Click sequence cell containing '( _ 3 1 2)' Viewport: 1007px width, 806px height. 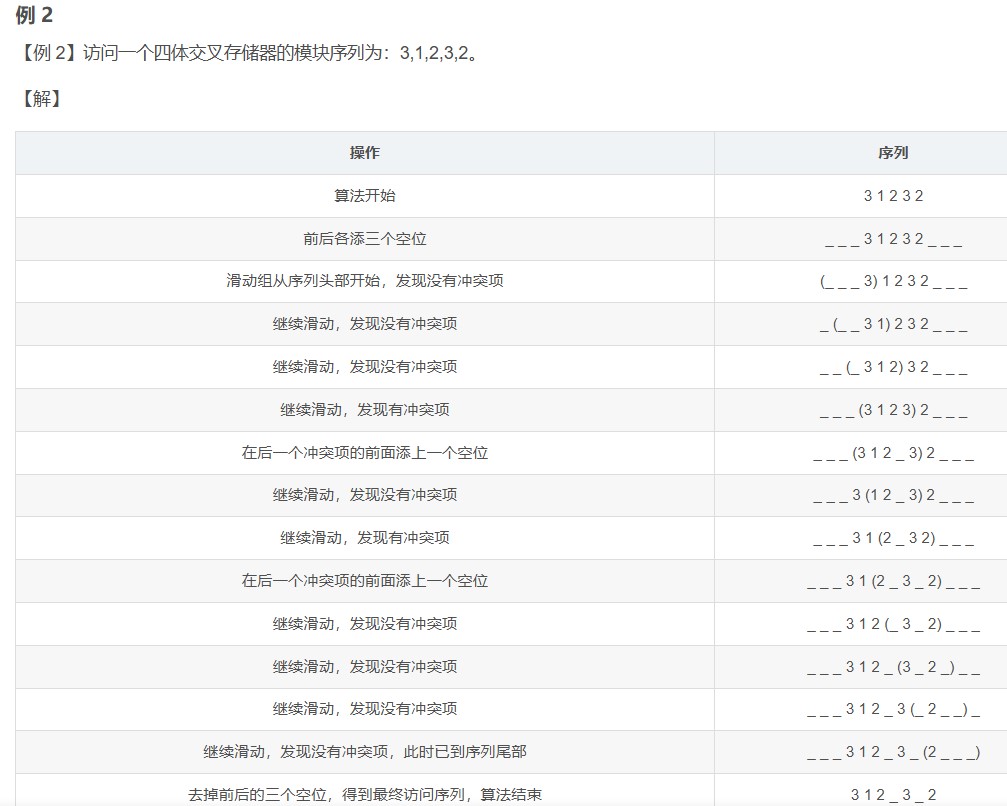(x=892, y=367)
